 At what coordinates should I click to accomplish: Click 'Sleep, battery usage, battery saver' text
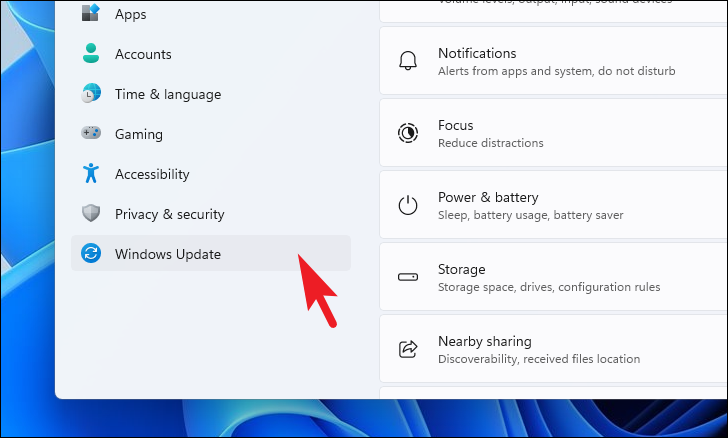coord(530,215)
